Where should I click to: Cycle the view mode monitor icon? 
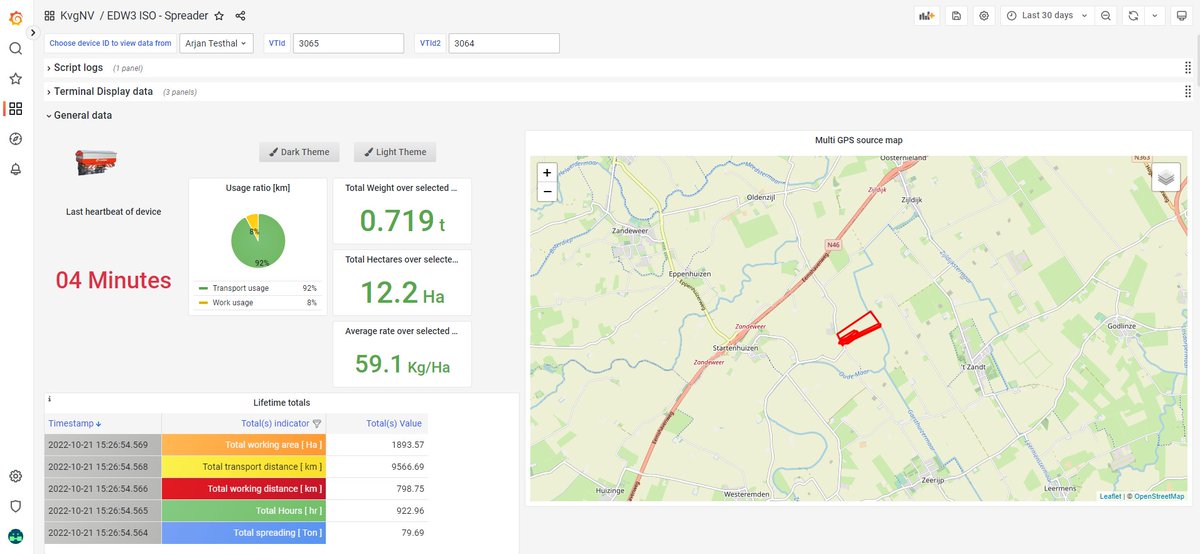1182,16
